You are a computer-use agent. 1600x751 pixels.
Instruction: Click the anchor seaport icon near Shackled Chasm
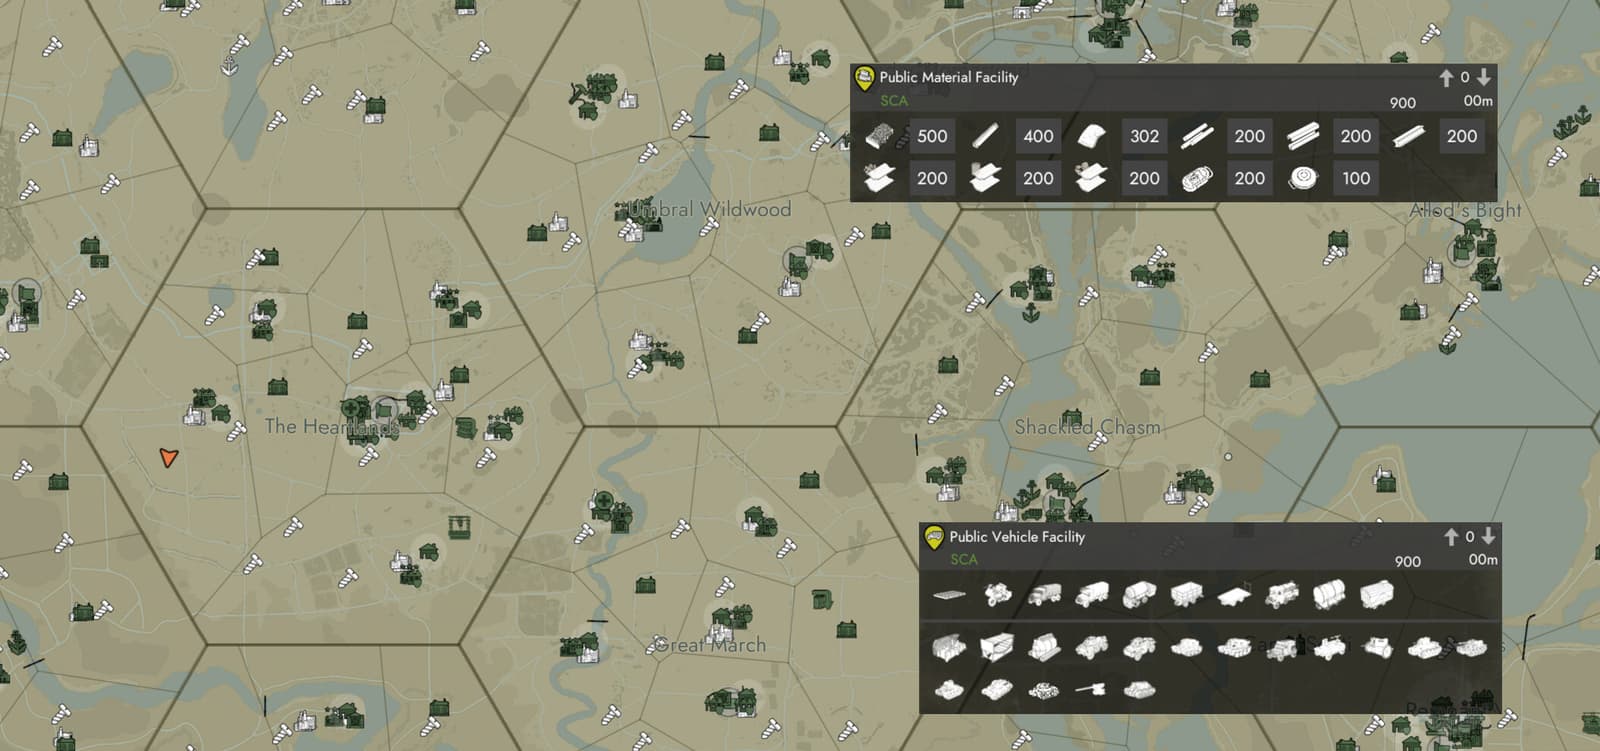pos(1030,313)
